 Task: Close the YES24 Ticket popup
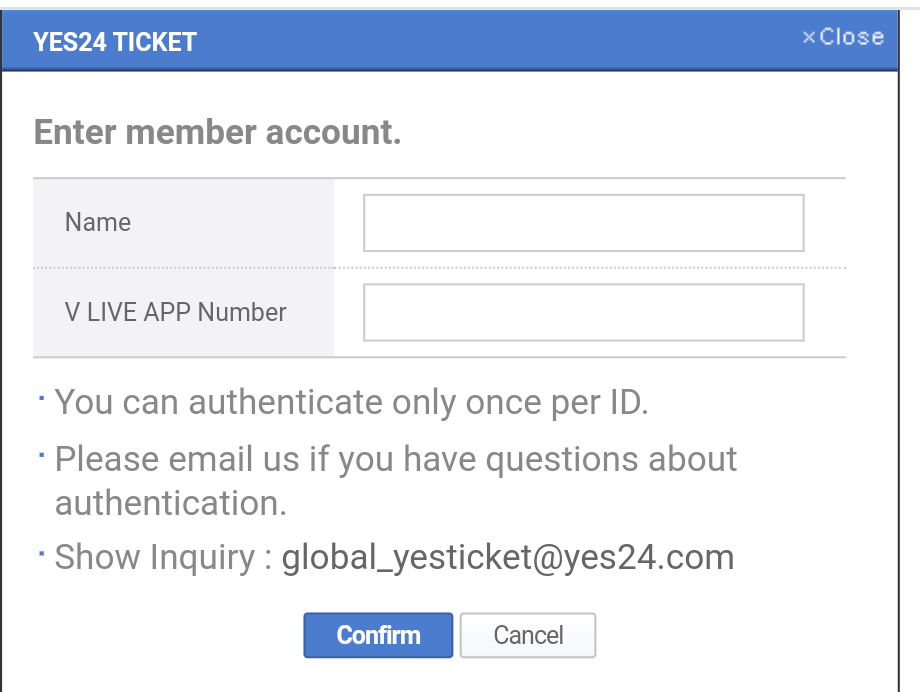click(x=850, y=37)
